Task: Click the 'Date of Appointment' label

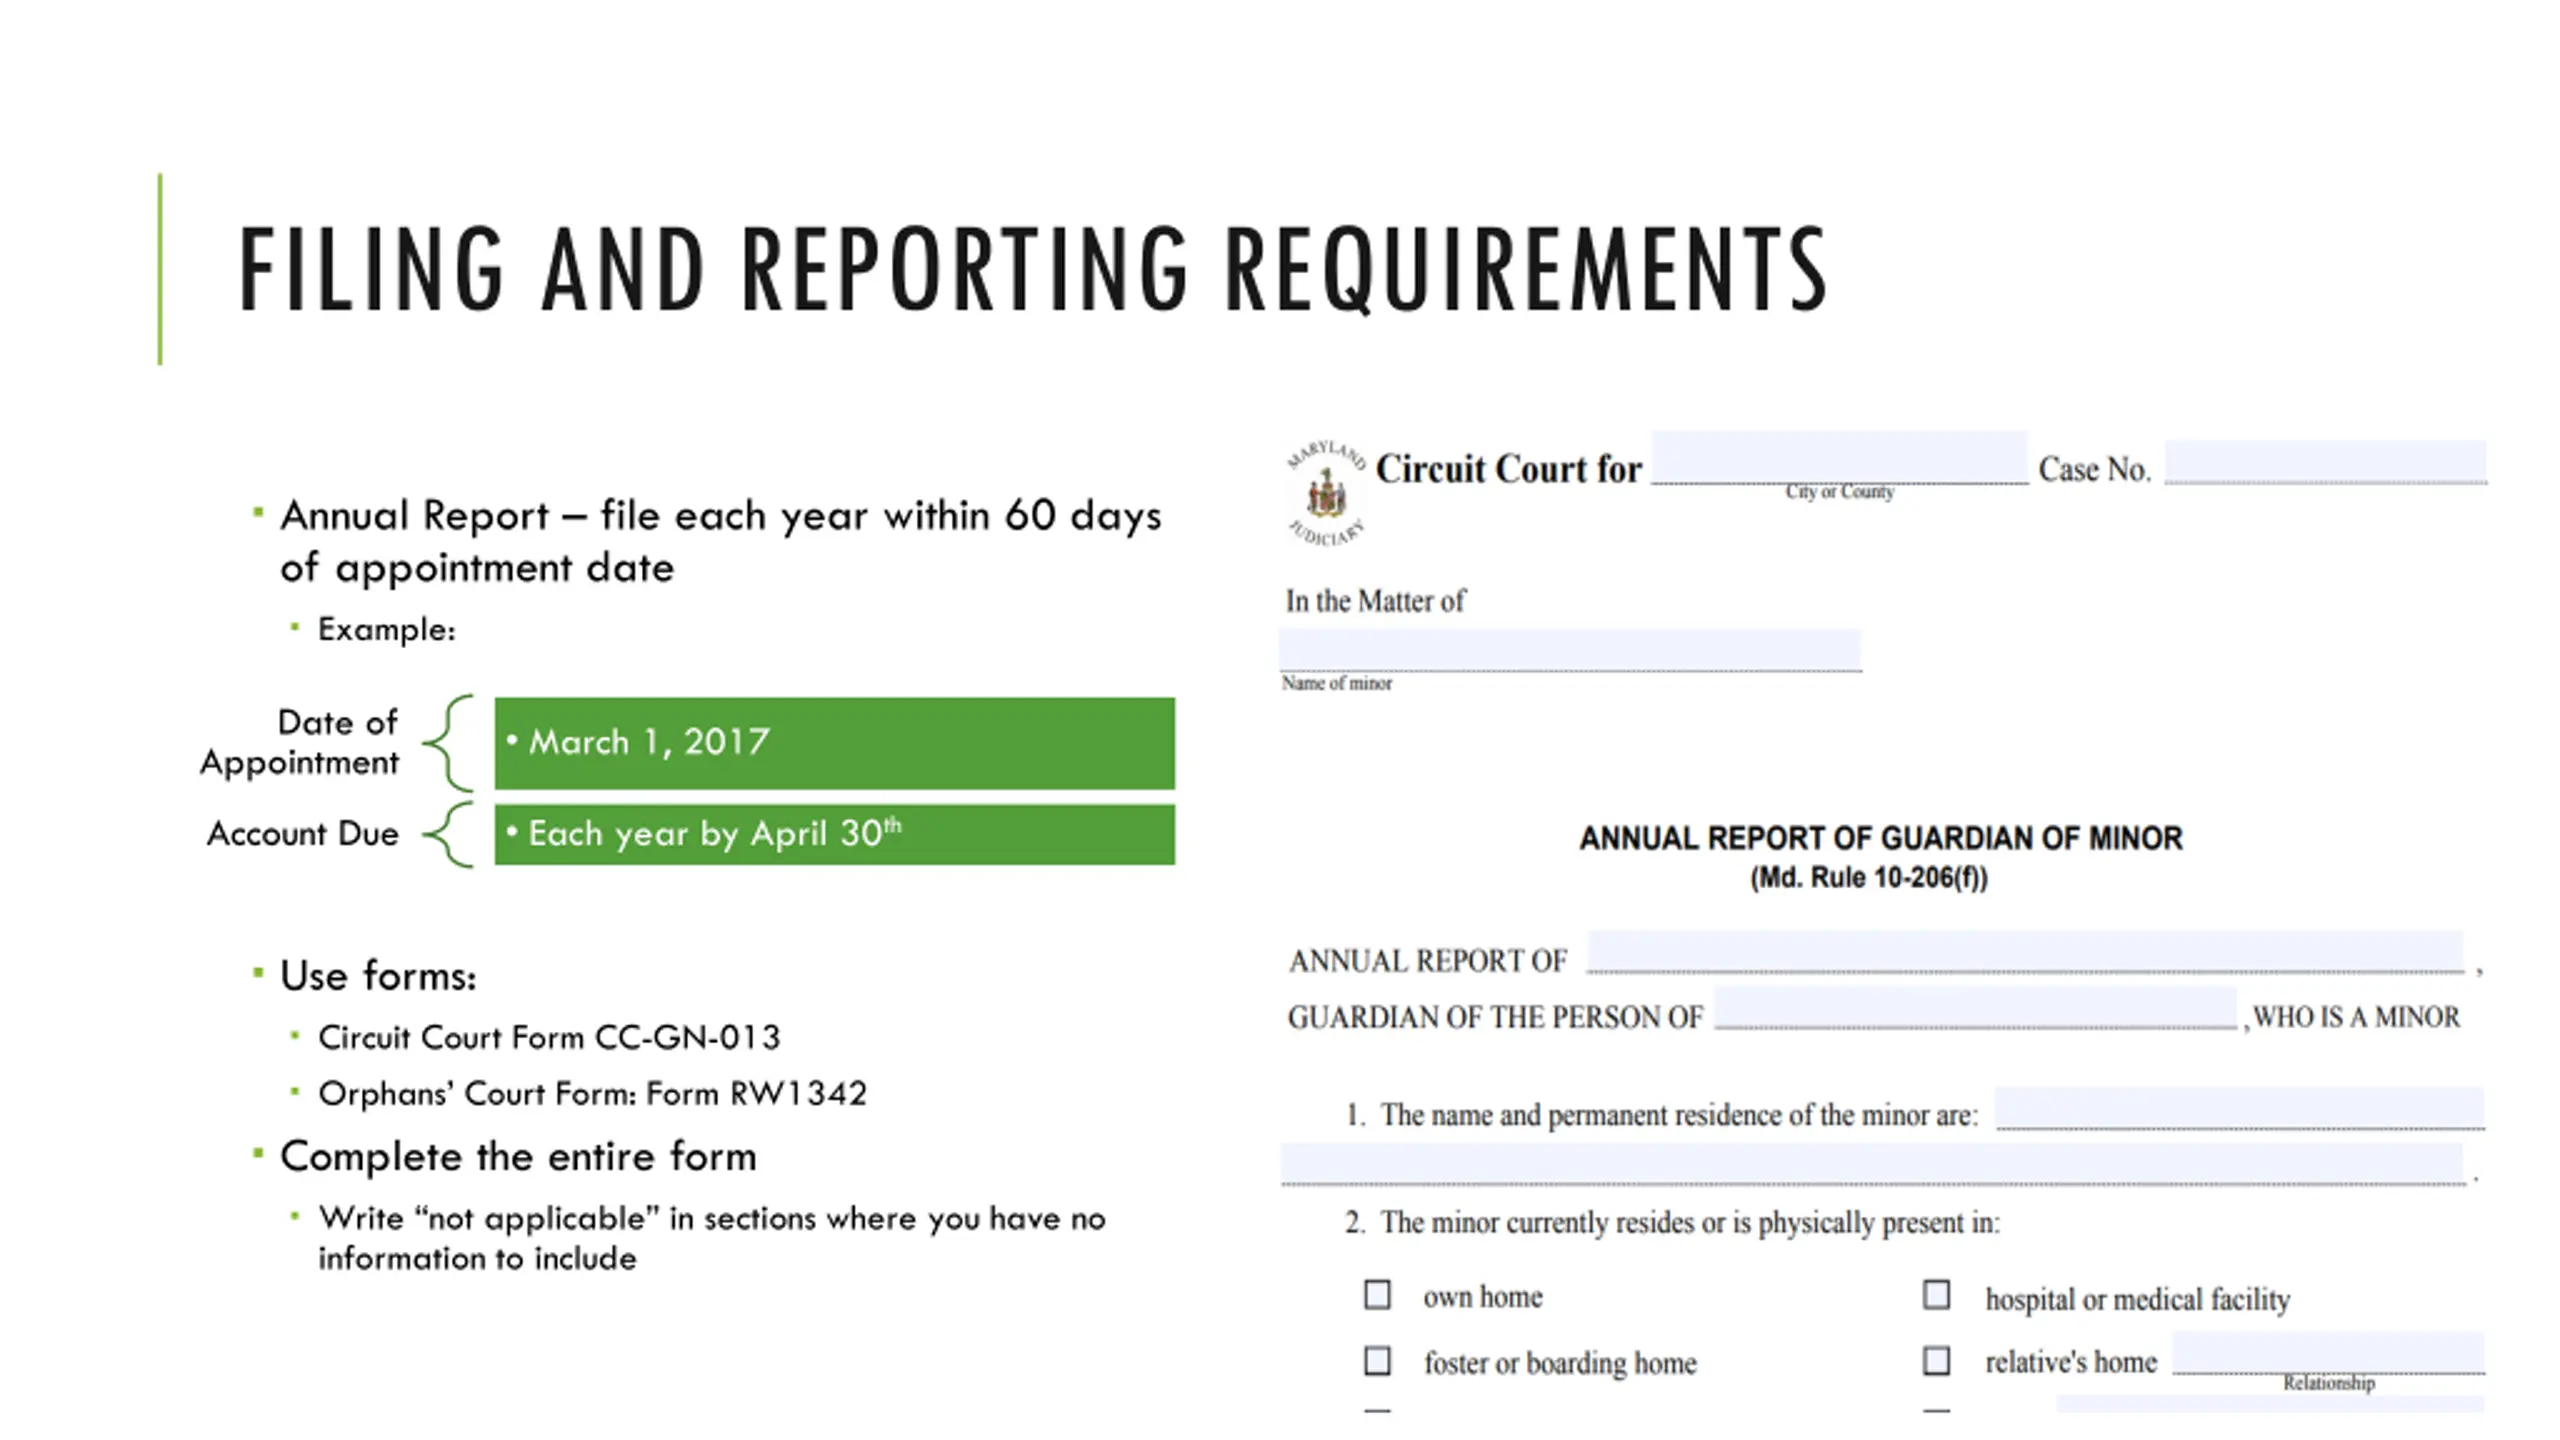Action: pyautogui.click(x=300, y=742)
